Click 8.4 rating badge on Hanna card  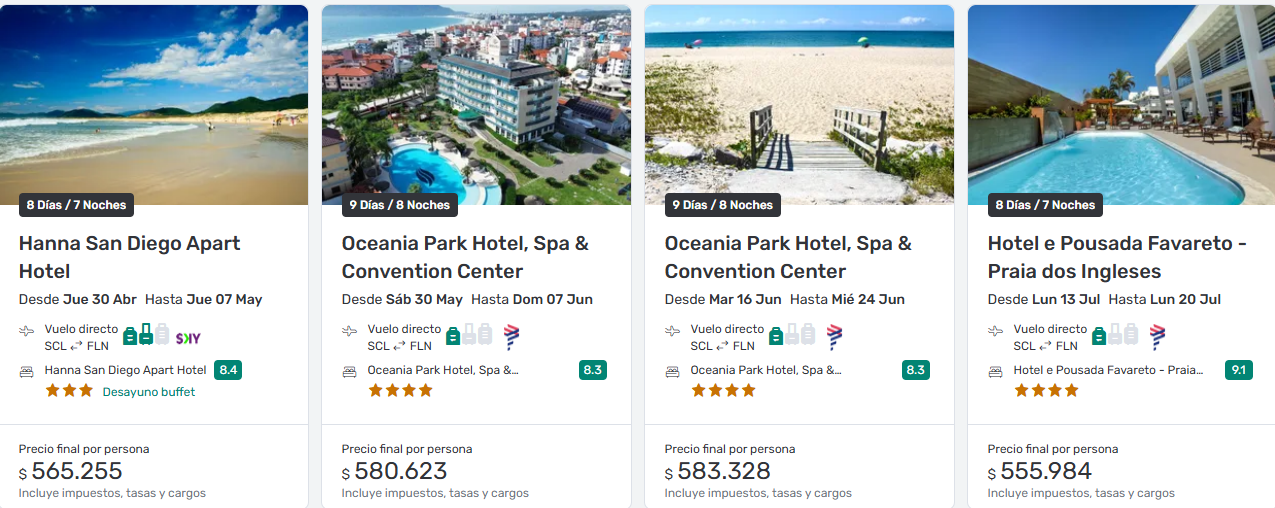click(x=228, y=370)
